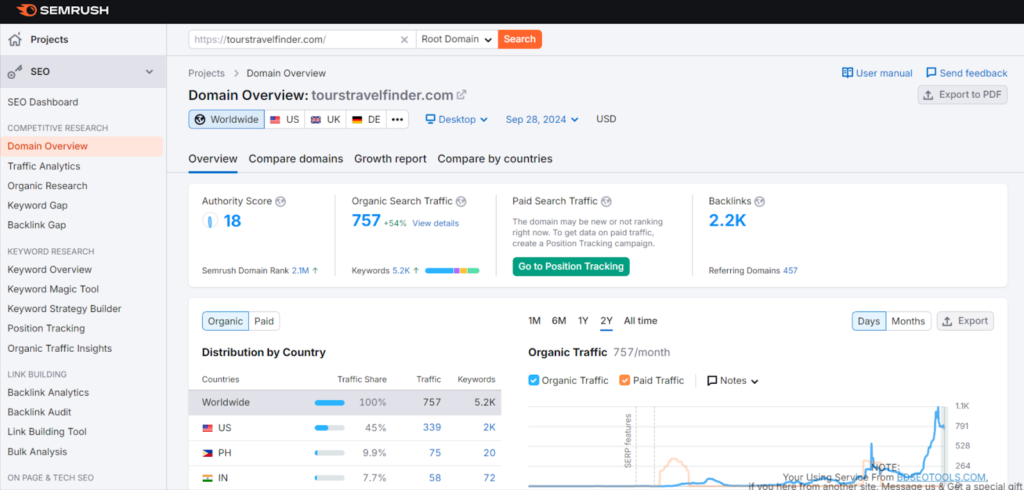Click Semrush Domain Rank 2.1M value
This screenshot has height=490, width=1024.
pos(300,270)
